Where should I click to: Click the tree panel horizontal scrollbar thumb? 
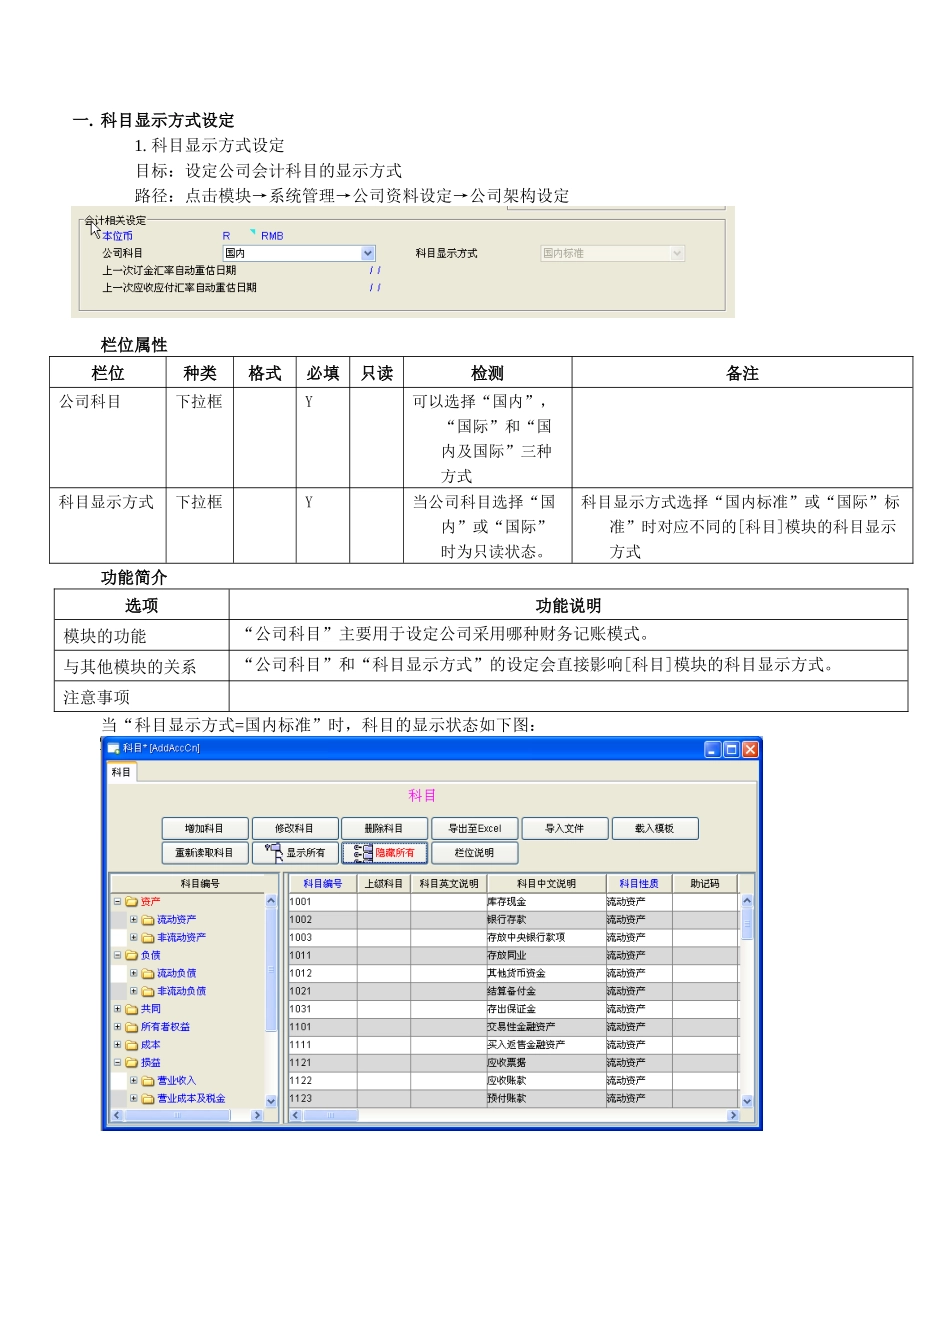coord(177,1115)
